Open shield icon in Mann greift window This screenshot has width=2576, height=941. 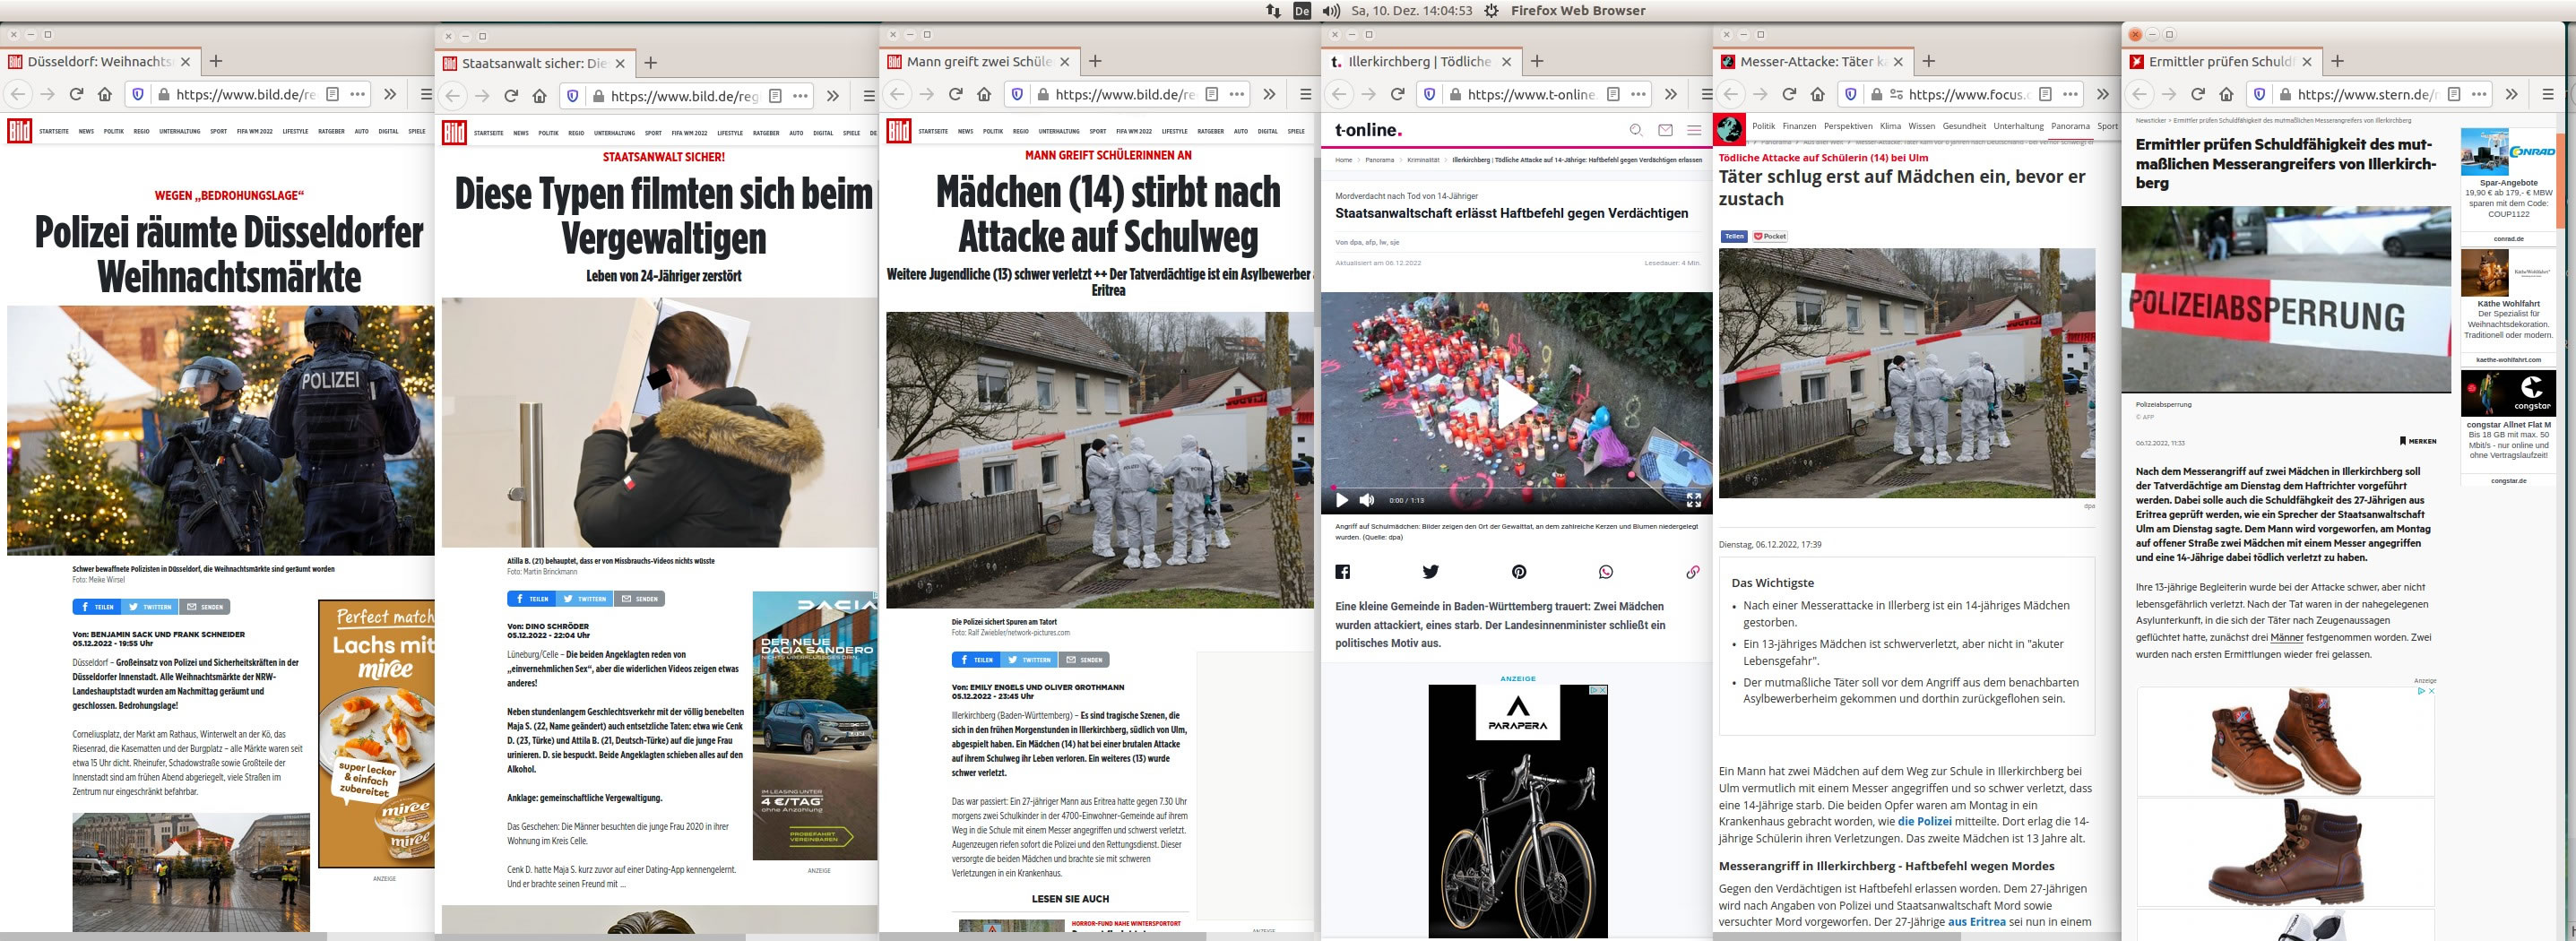tap(1017, 94)
